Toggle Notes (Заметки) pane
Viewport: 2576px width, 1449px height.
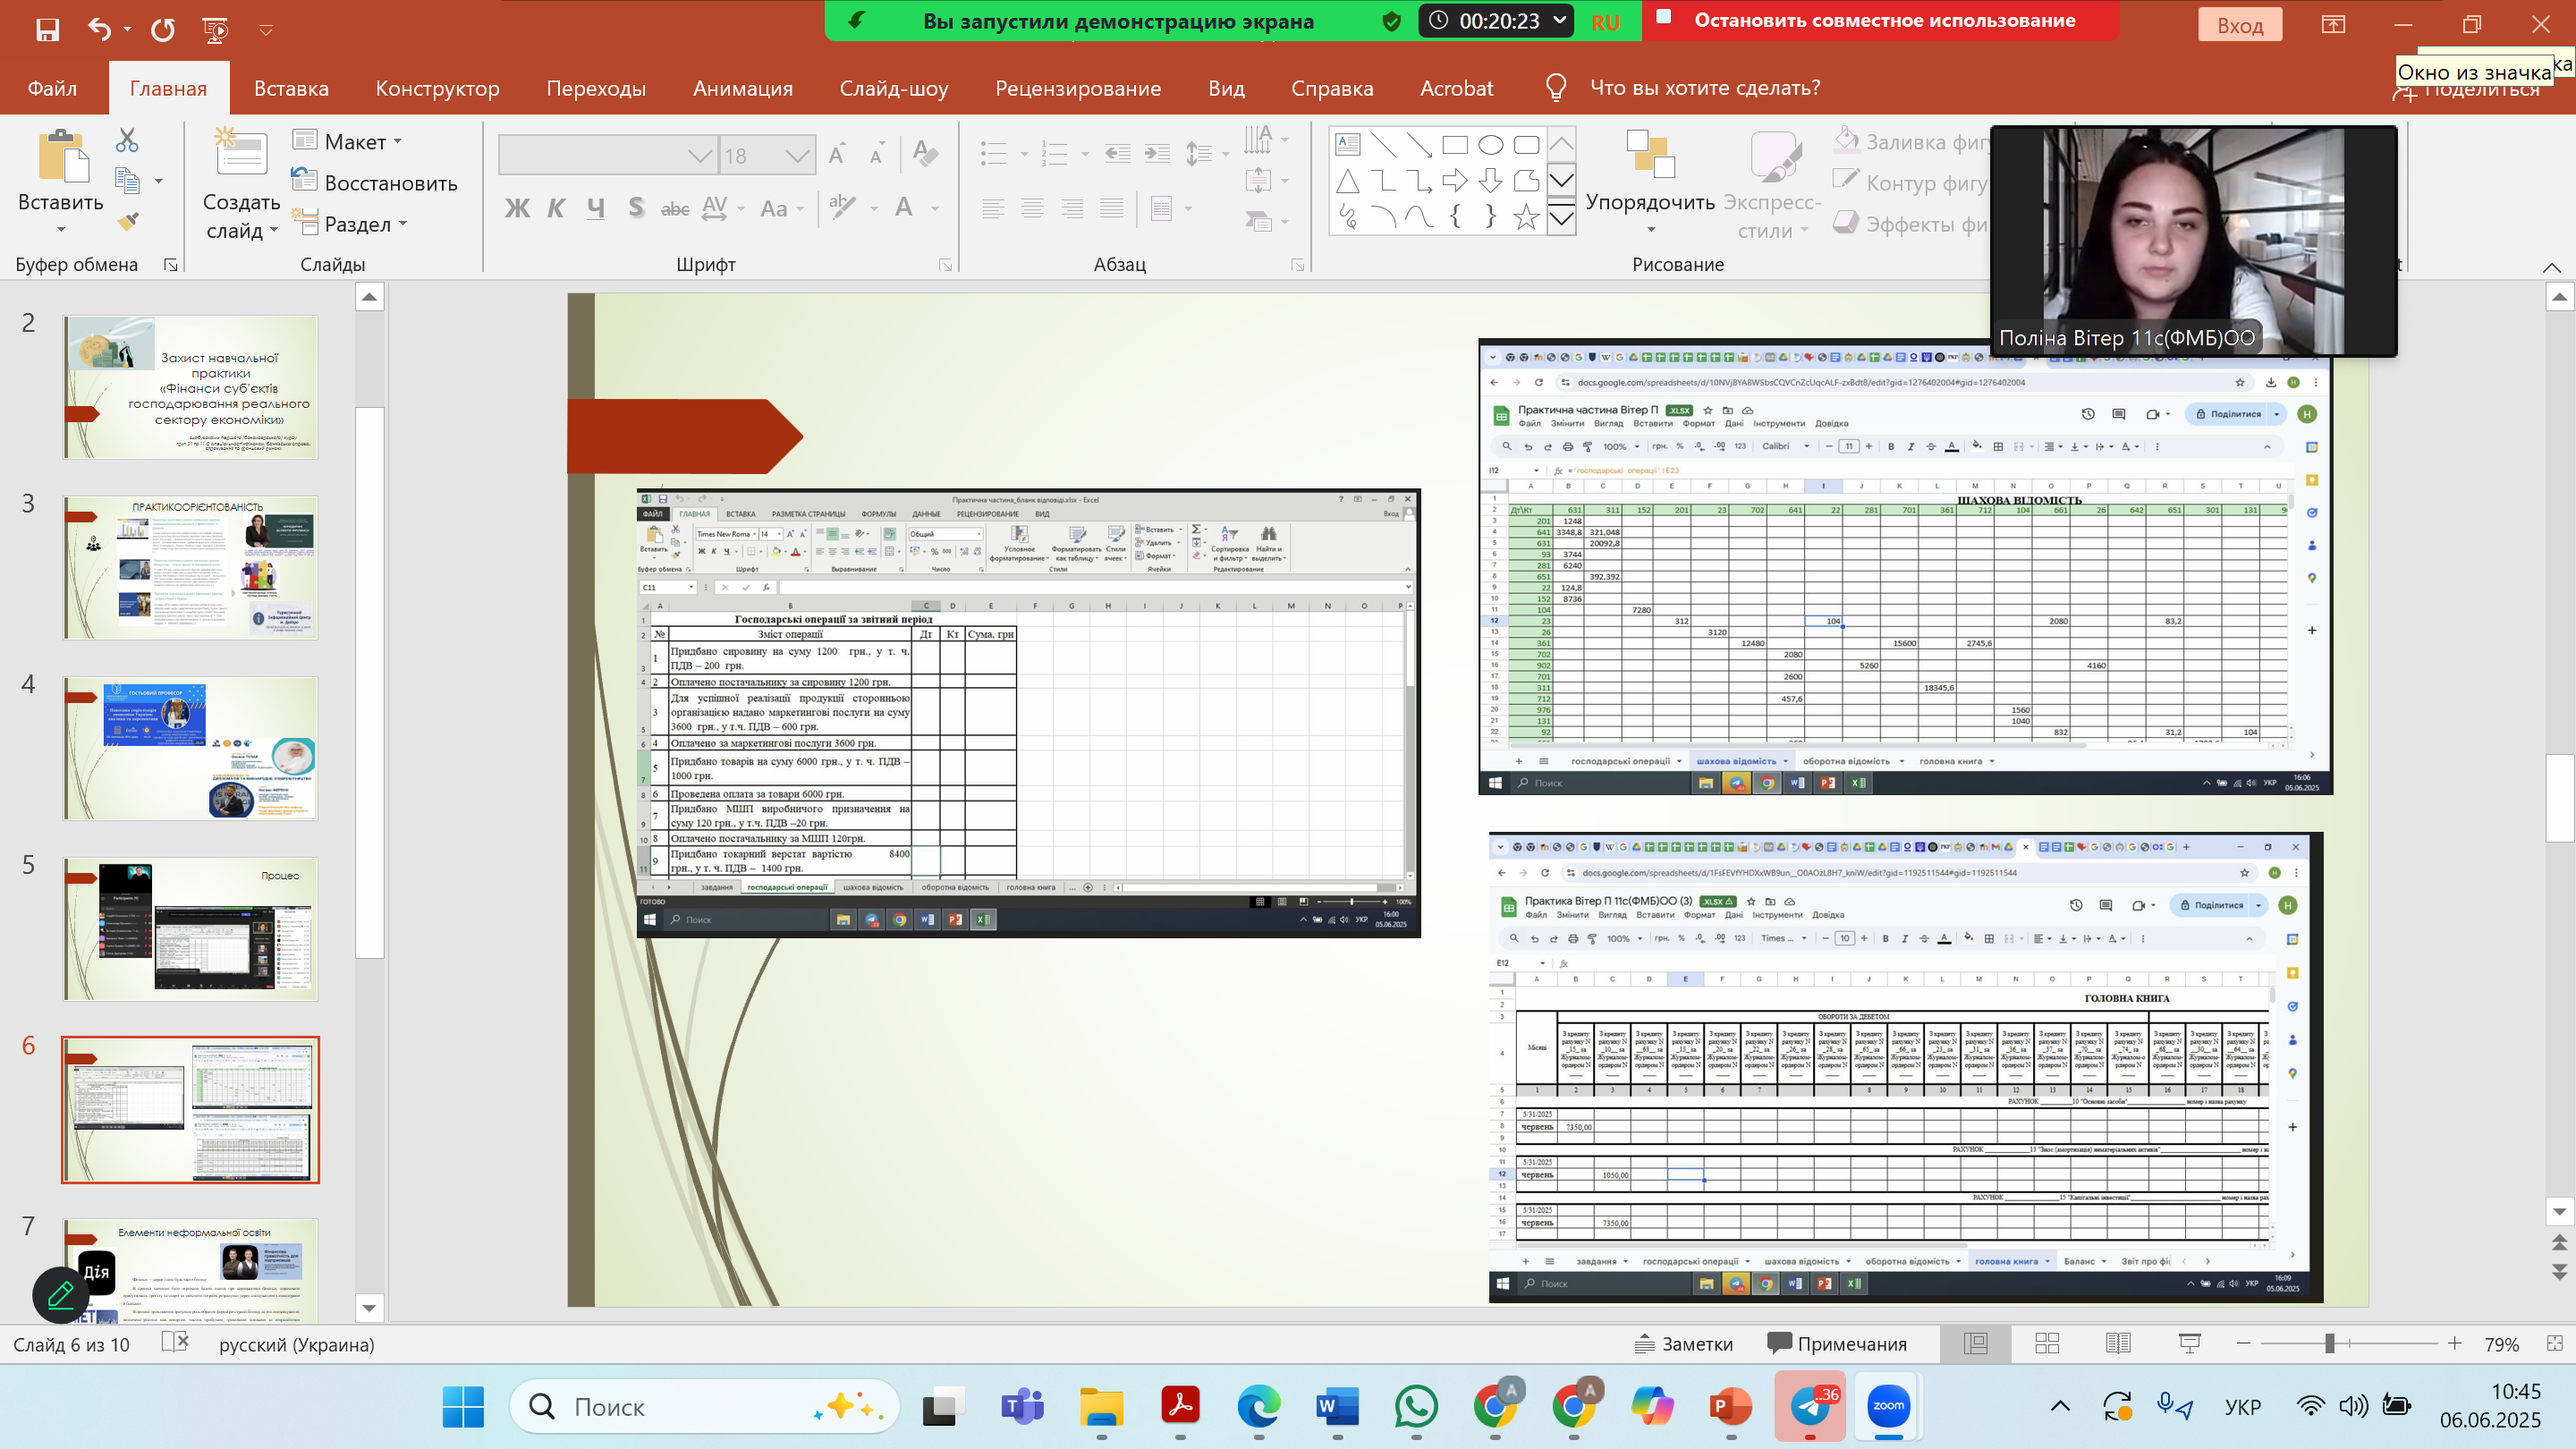1683,1343
